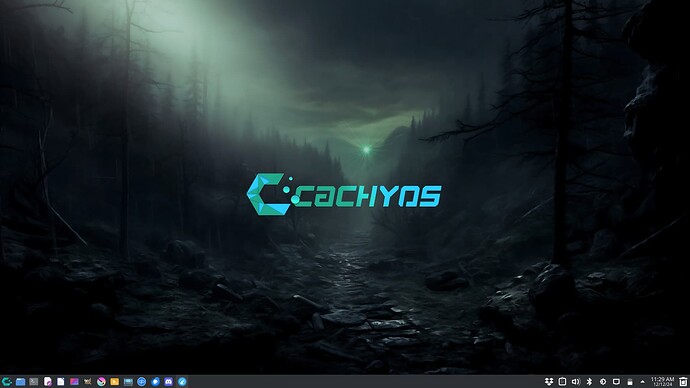The height and width of the screenshot is (388, 690).
Task: Open the trash icon on the panel
Action: [683, 381]
